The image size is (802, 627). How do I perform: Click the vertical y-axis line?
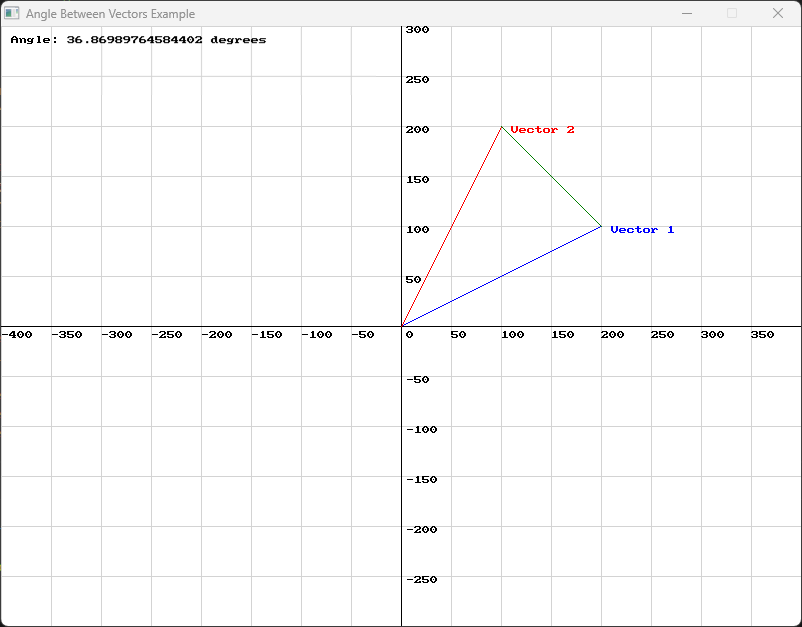403,450
